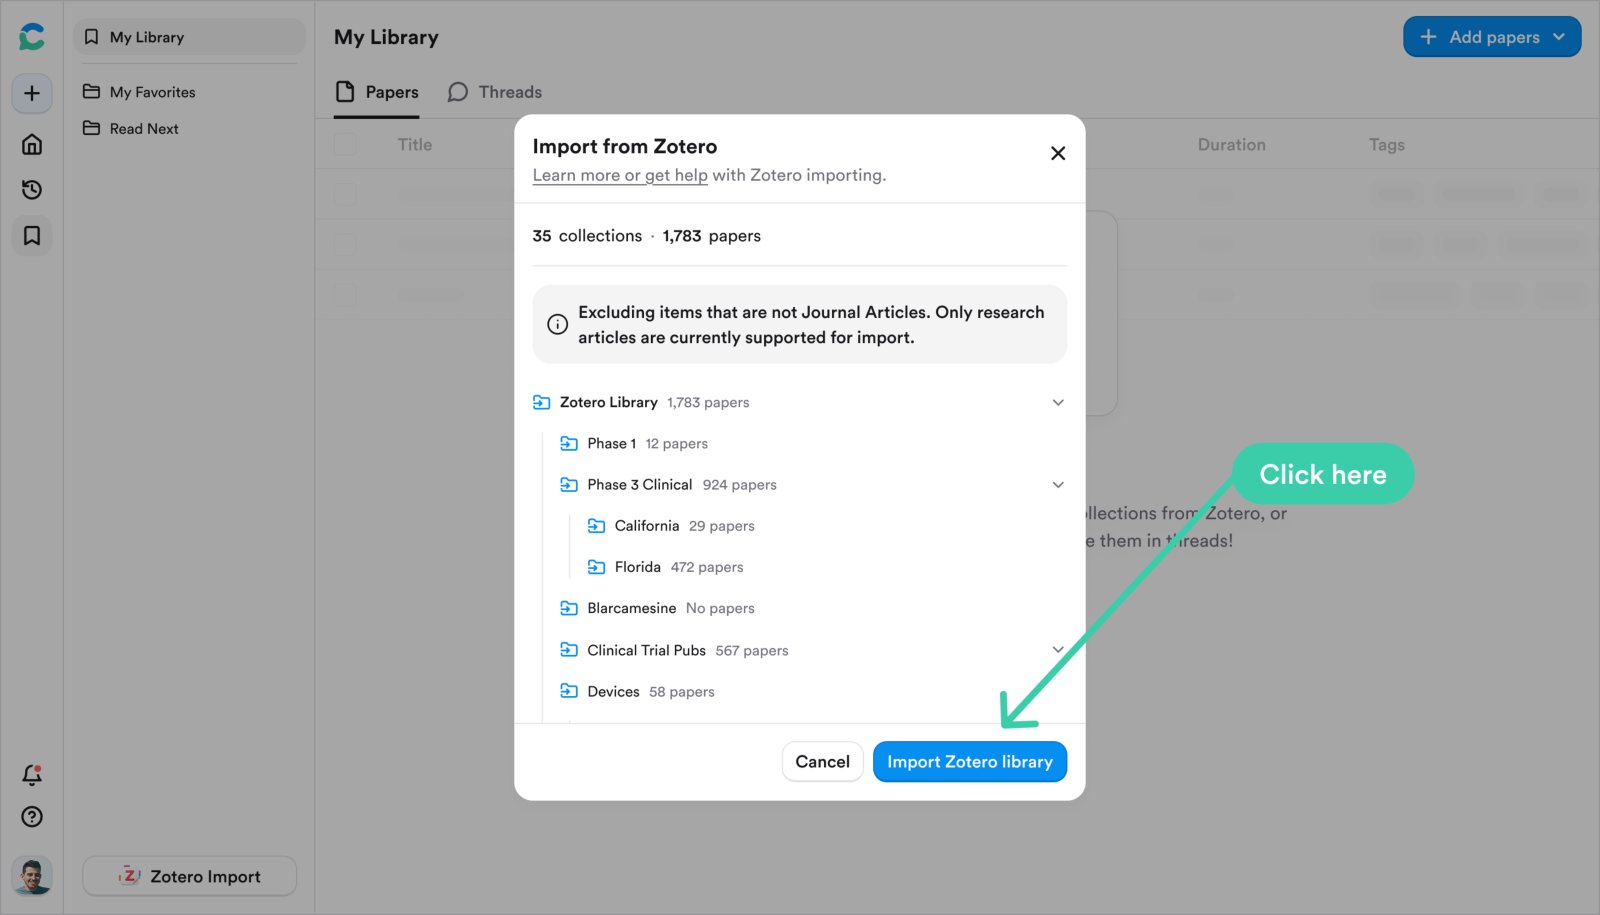The image size is (1600, 915).
Task: Open the Learn more or get help link
Action: pos(620,175)
